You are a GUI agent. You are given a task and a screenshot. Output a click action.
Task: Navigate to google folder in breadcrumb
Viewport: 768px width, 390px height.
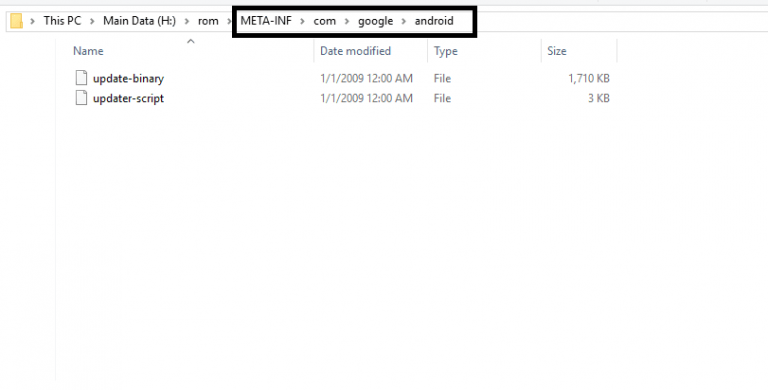(376, 21)
